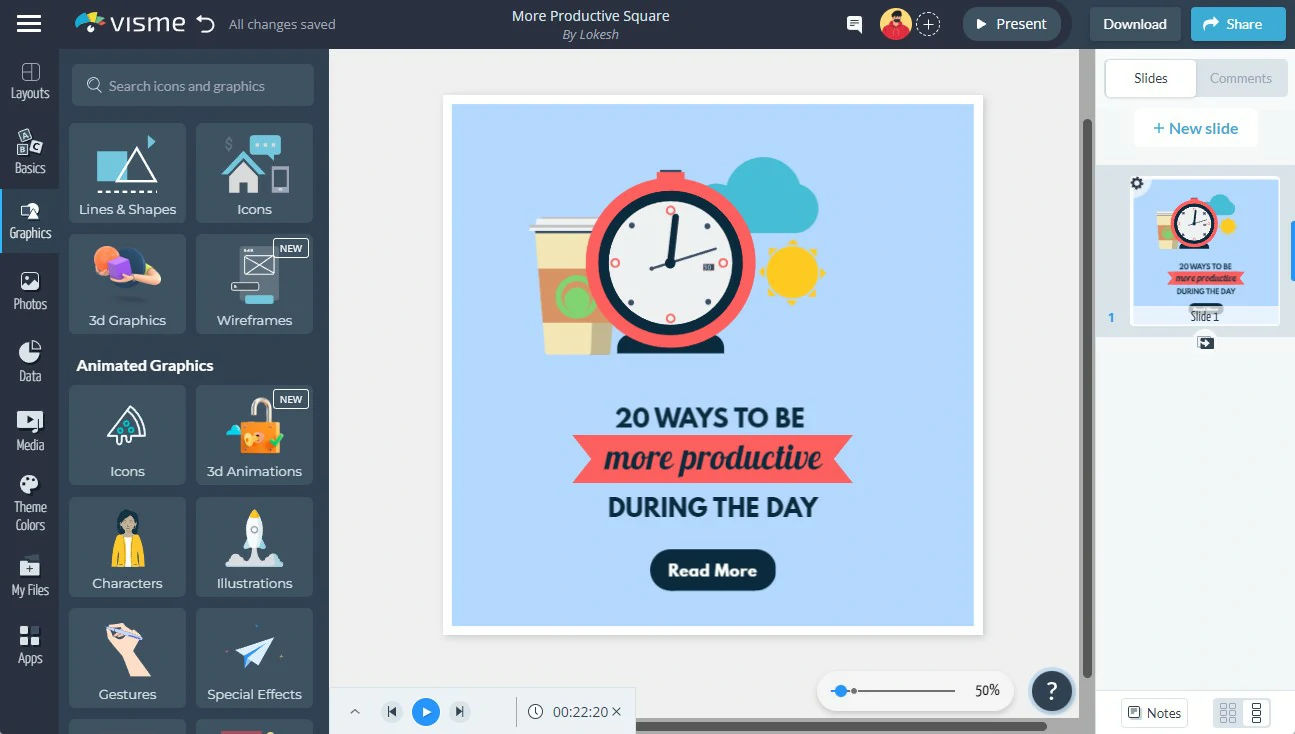1295x734 pixels.
Task: Open 3d Animations category
Action: (254, 434)
